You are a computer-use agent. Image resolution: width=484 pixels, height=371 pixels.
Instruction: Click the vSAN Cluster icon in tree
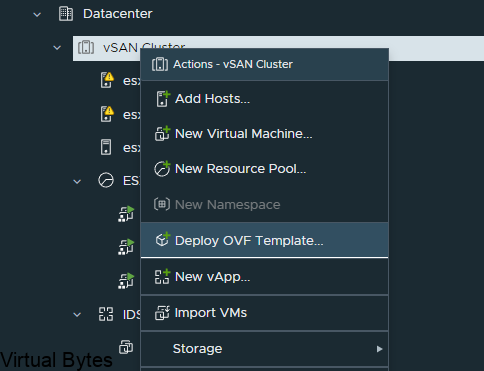point(86,47)
